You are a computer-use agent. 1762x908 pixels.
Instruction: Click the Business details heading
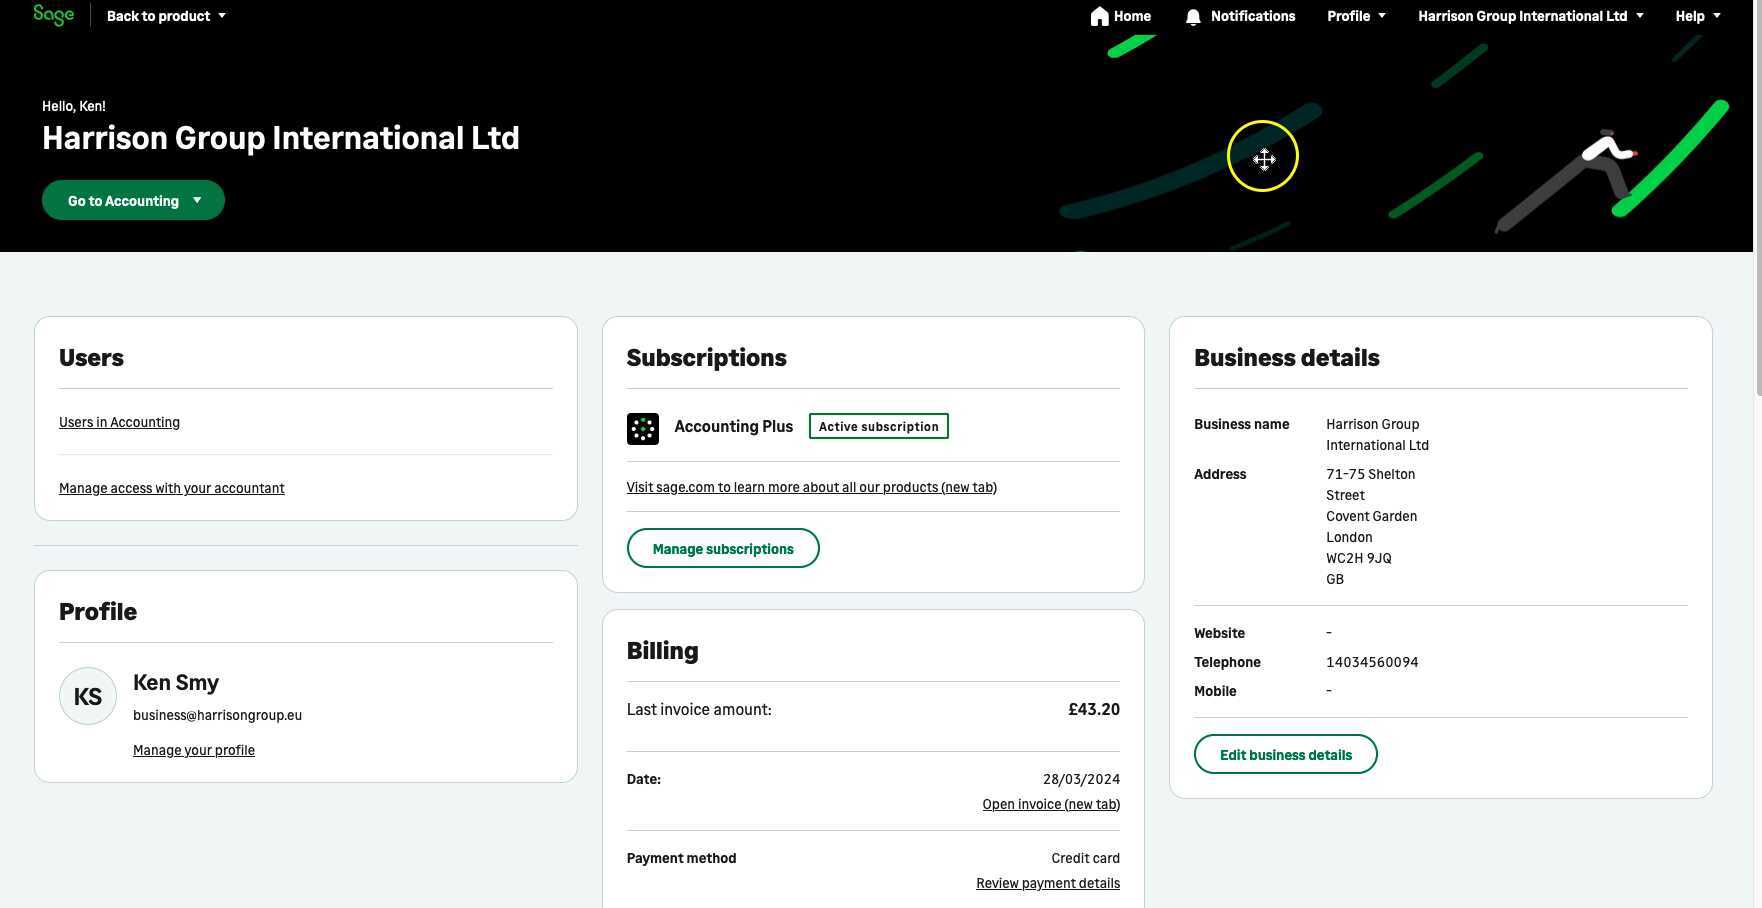click(x=1287, y=357)
